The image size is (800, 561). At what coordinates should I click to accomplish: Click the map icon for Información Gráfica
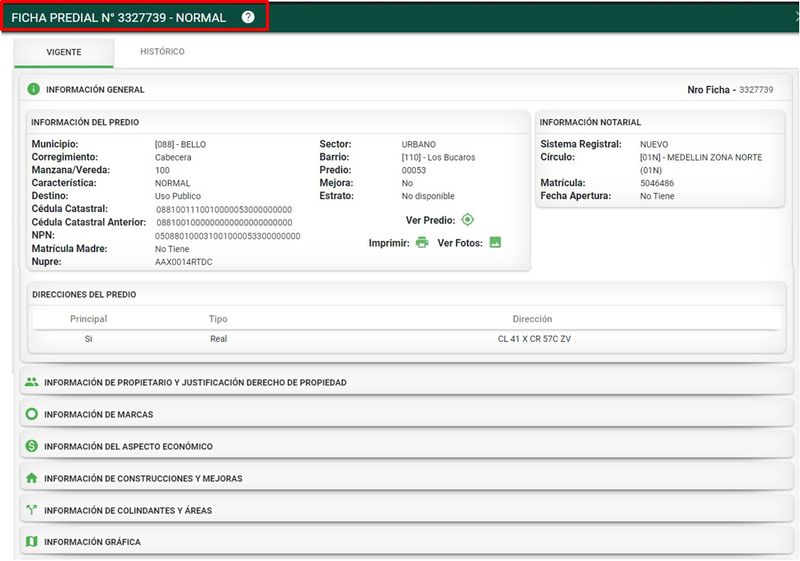coord(31,542)
